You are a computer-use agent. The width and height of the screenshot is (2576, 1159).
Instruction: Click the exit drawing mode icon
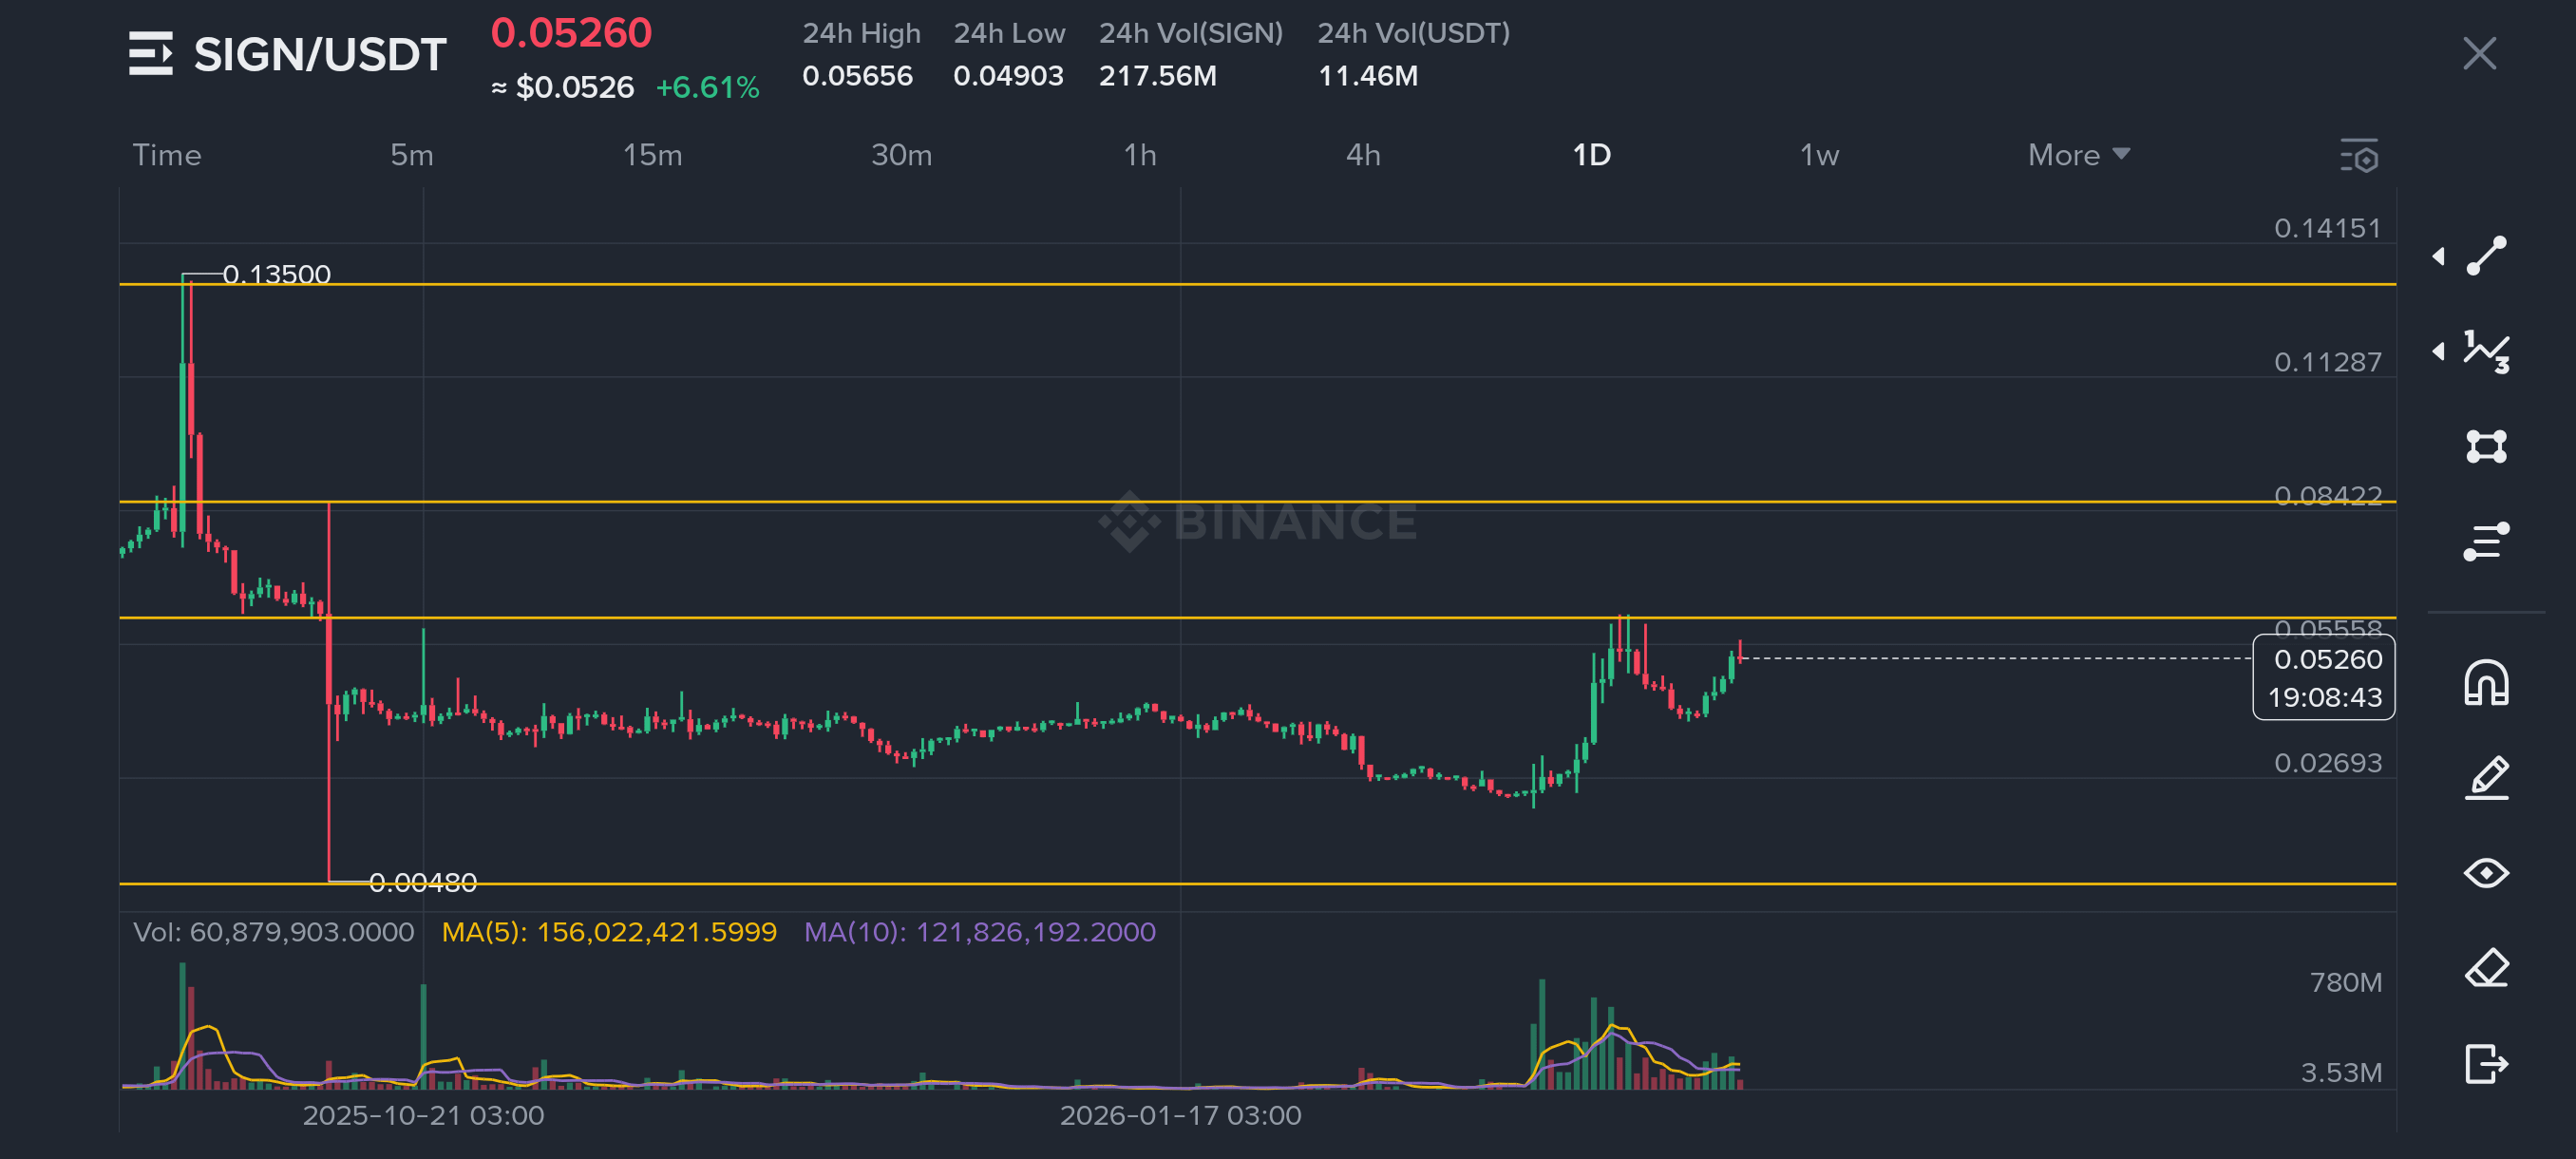(x=2486, y=1063)
